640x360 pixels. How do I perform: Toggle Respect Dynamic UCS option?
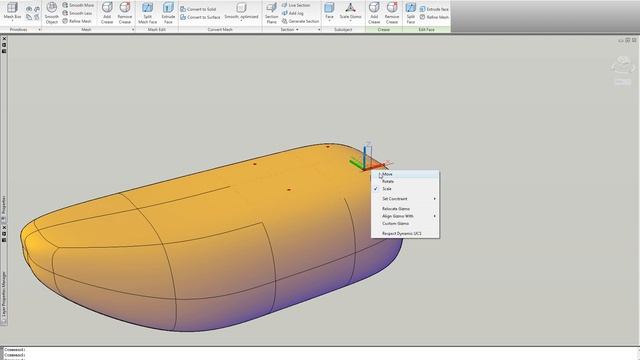[x=405, y=233]
